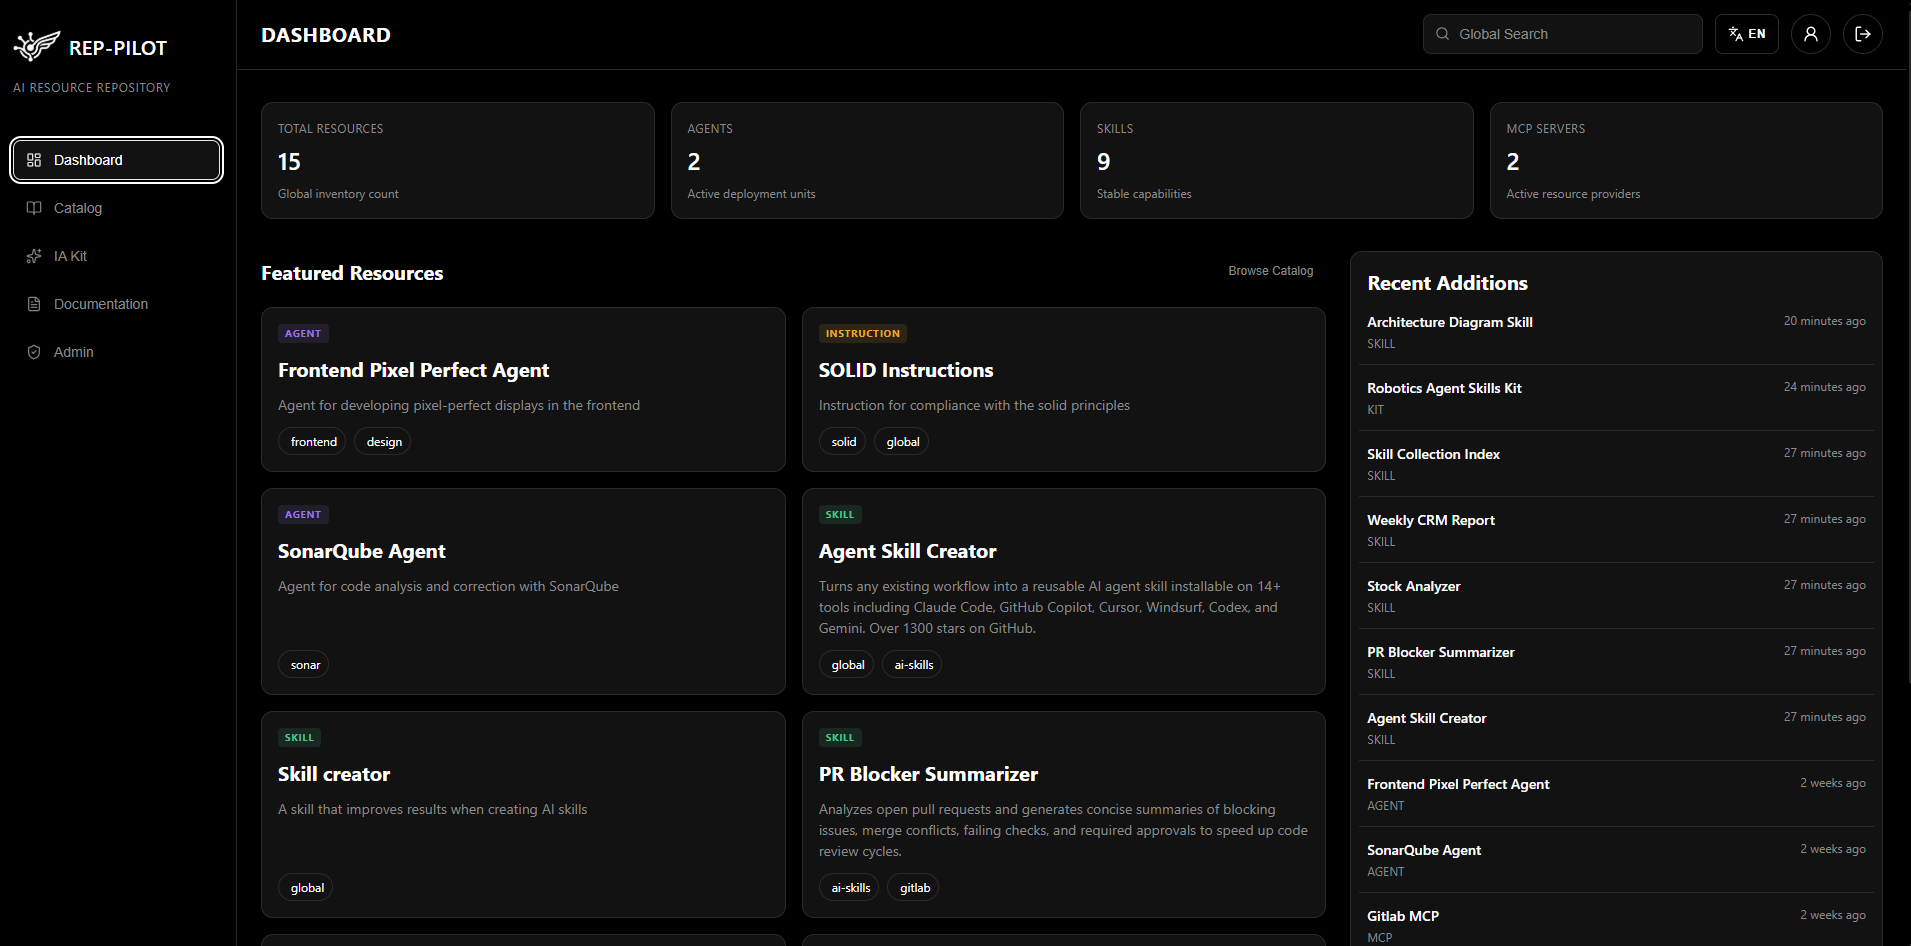Image resolution: width=1911 pixels, height=946 pixels.
Task: Open the IA Kit menu item
Action: (x=116, y=256)
